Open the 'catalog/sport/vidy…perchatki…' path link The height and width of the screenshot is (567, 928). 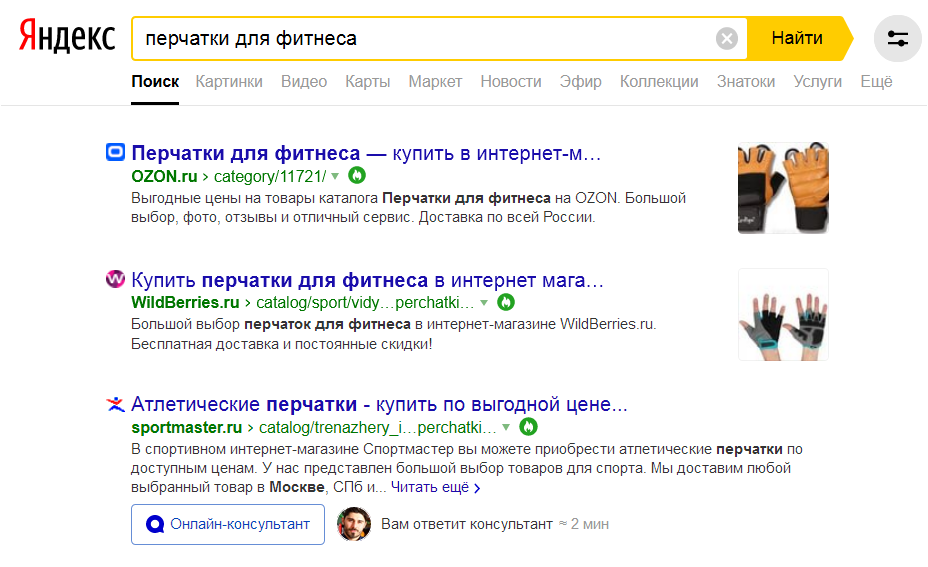365,302
